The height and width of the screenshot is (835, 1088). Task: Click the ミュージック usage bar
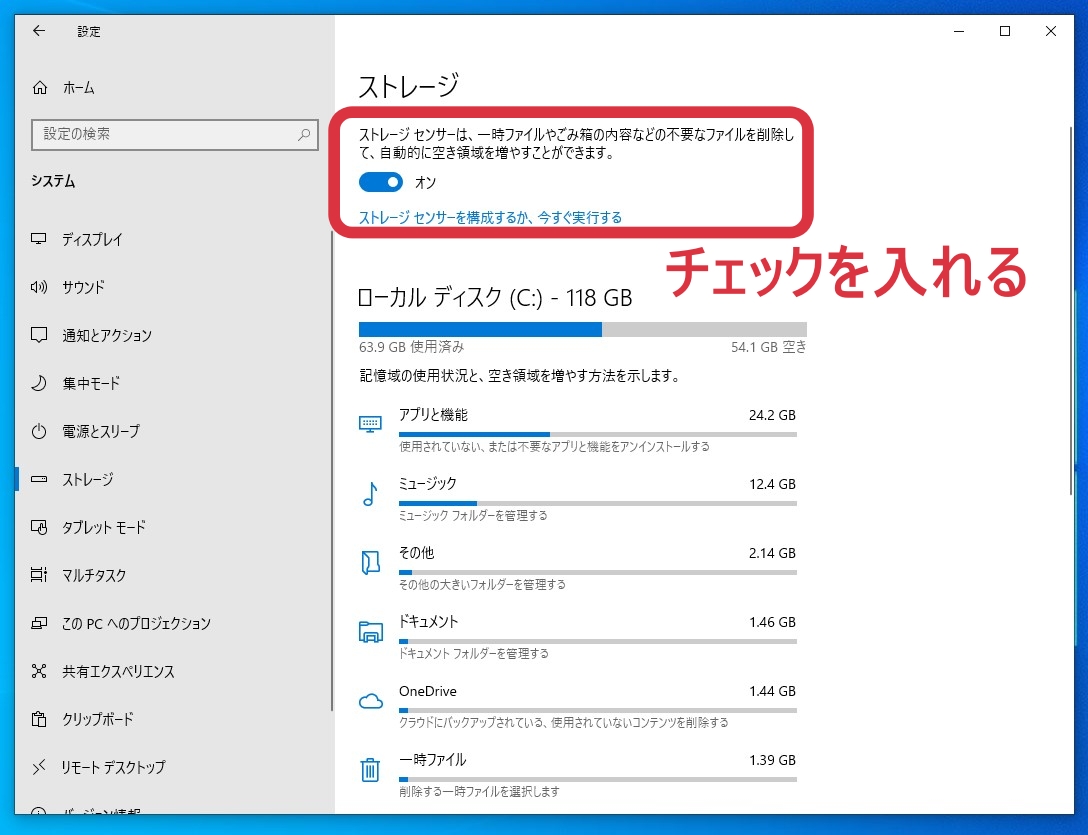click(597, 503)
